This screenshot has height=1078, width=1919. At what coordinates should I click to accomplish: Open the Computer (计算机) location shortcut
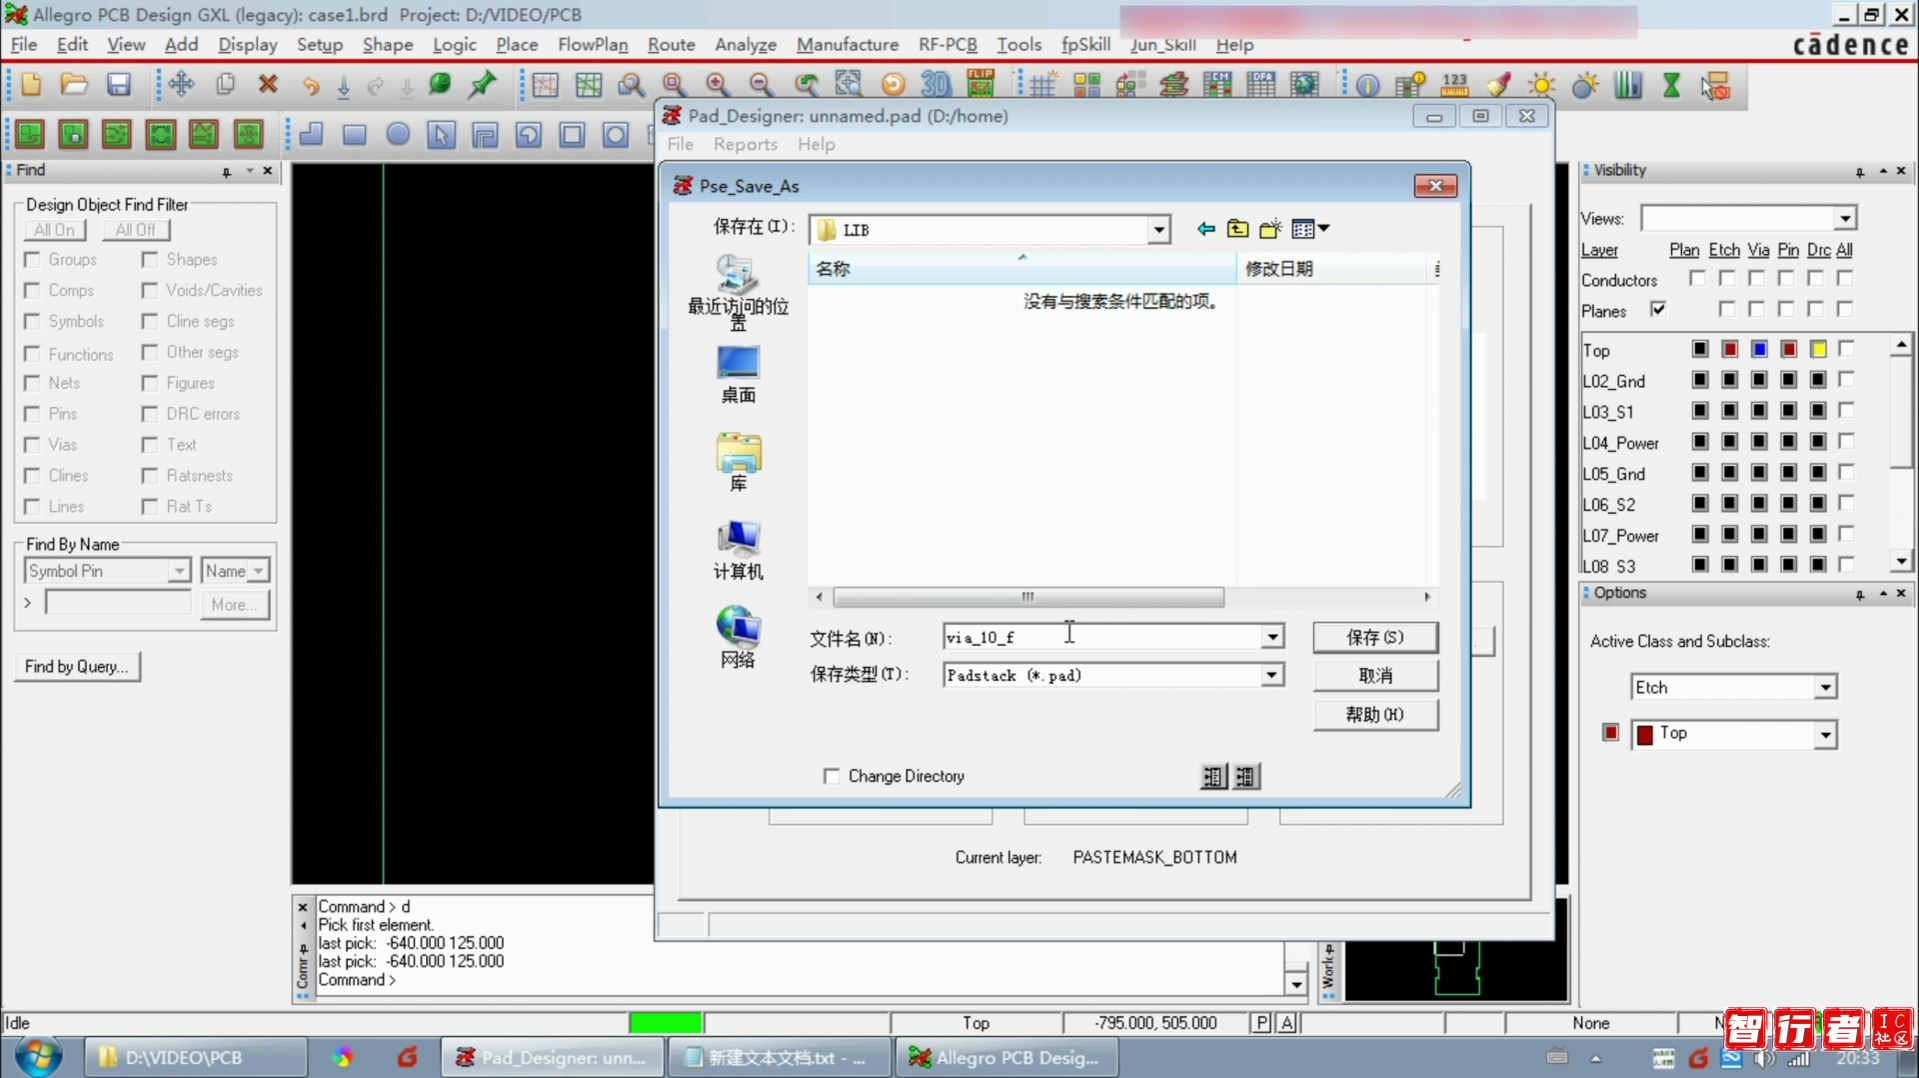click(738, 551)
